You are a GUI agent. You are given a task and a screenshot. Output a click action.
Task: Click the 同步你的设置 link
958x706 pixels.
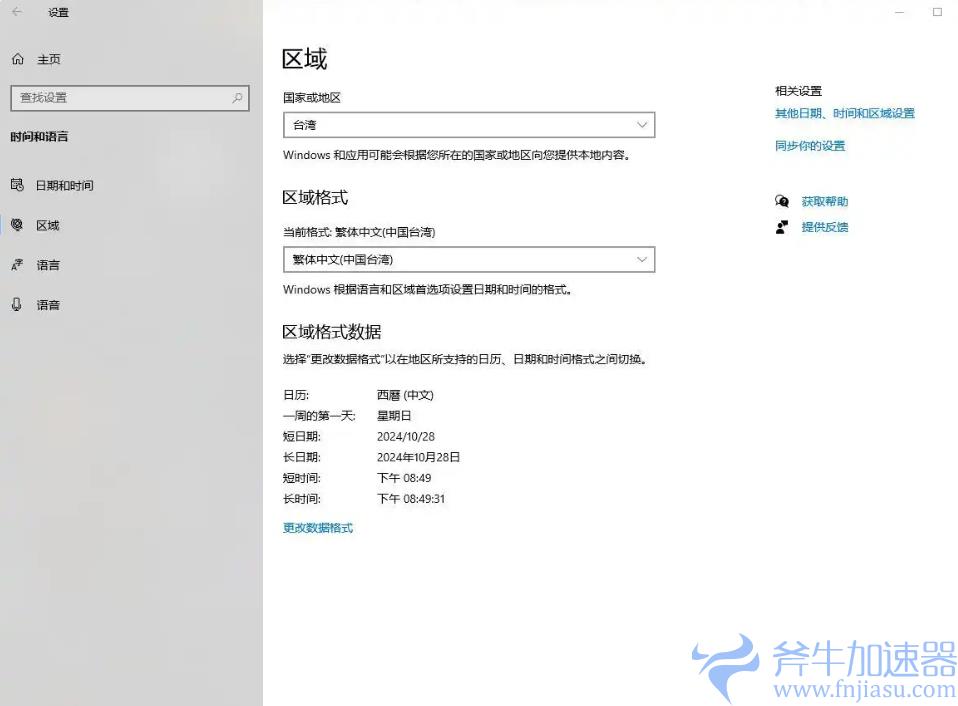(x=809, y=146)
